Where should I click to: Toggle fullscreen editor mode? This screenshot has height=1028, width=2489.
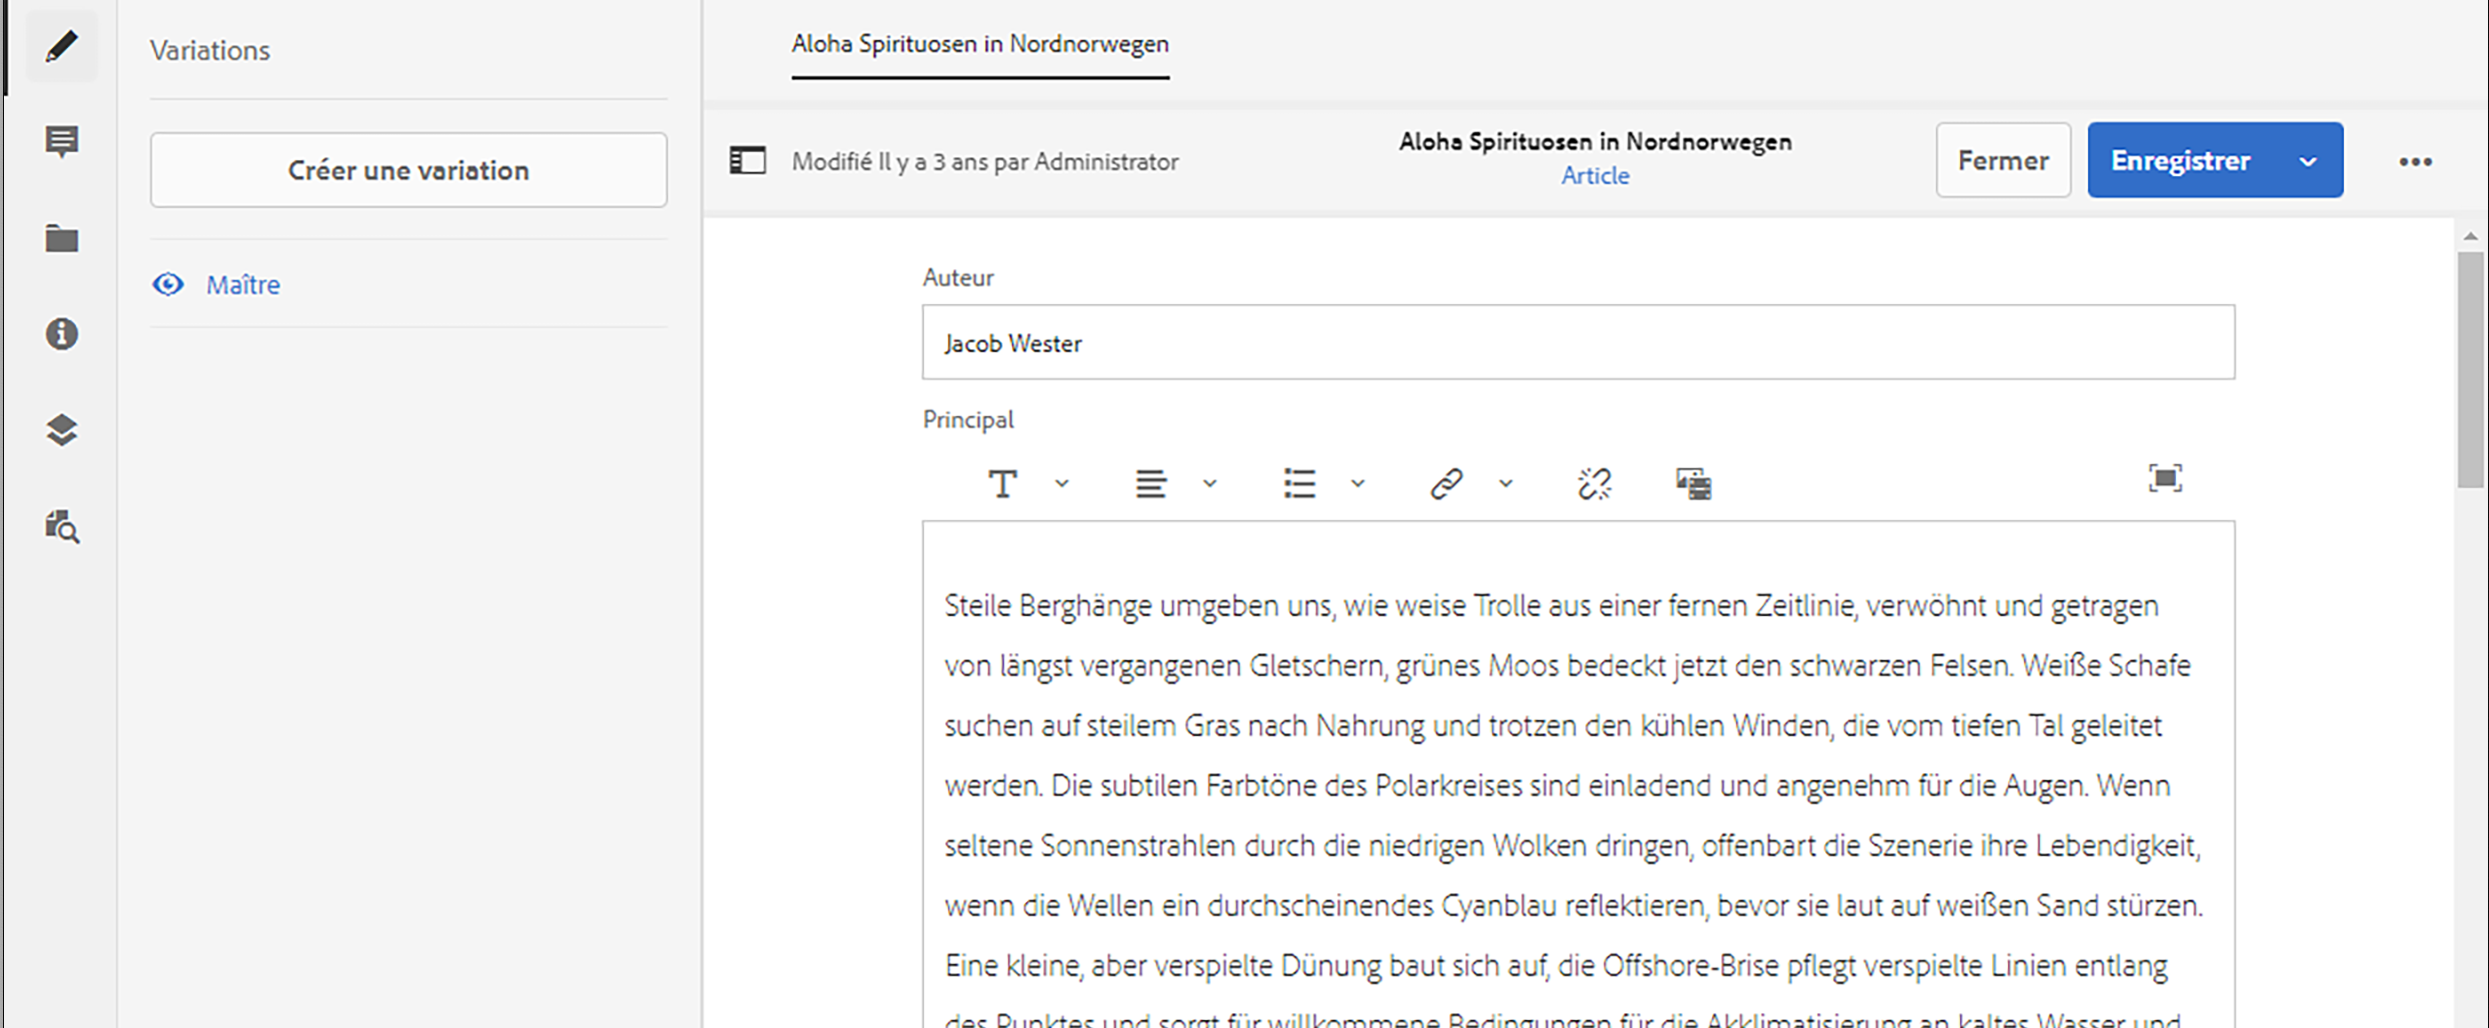point(2166,479)
